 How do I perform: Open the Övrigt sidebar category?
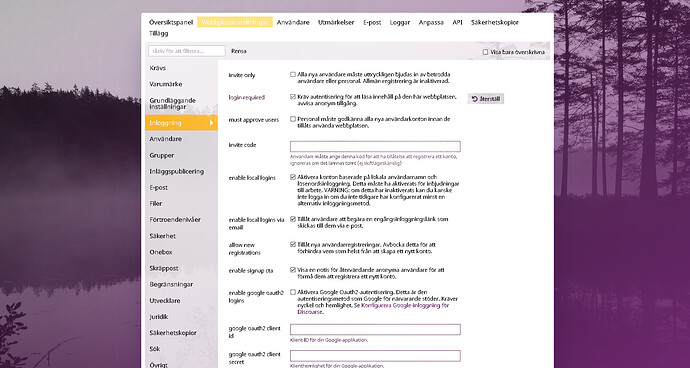click(x=181, y=364)
